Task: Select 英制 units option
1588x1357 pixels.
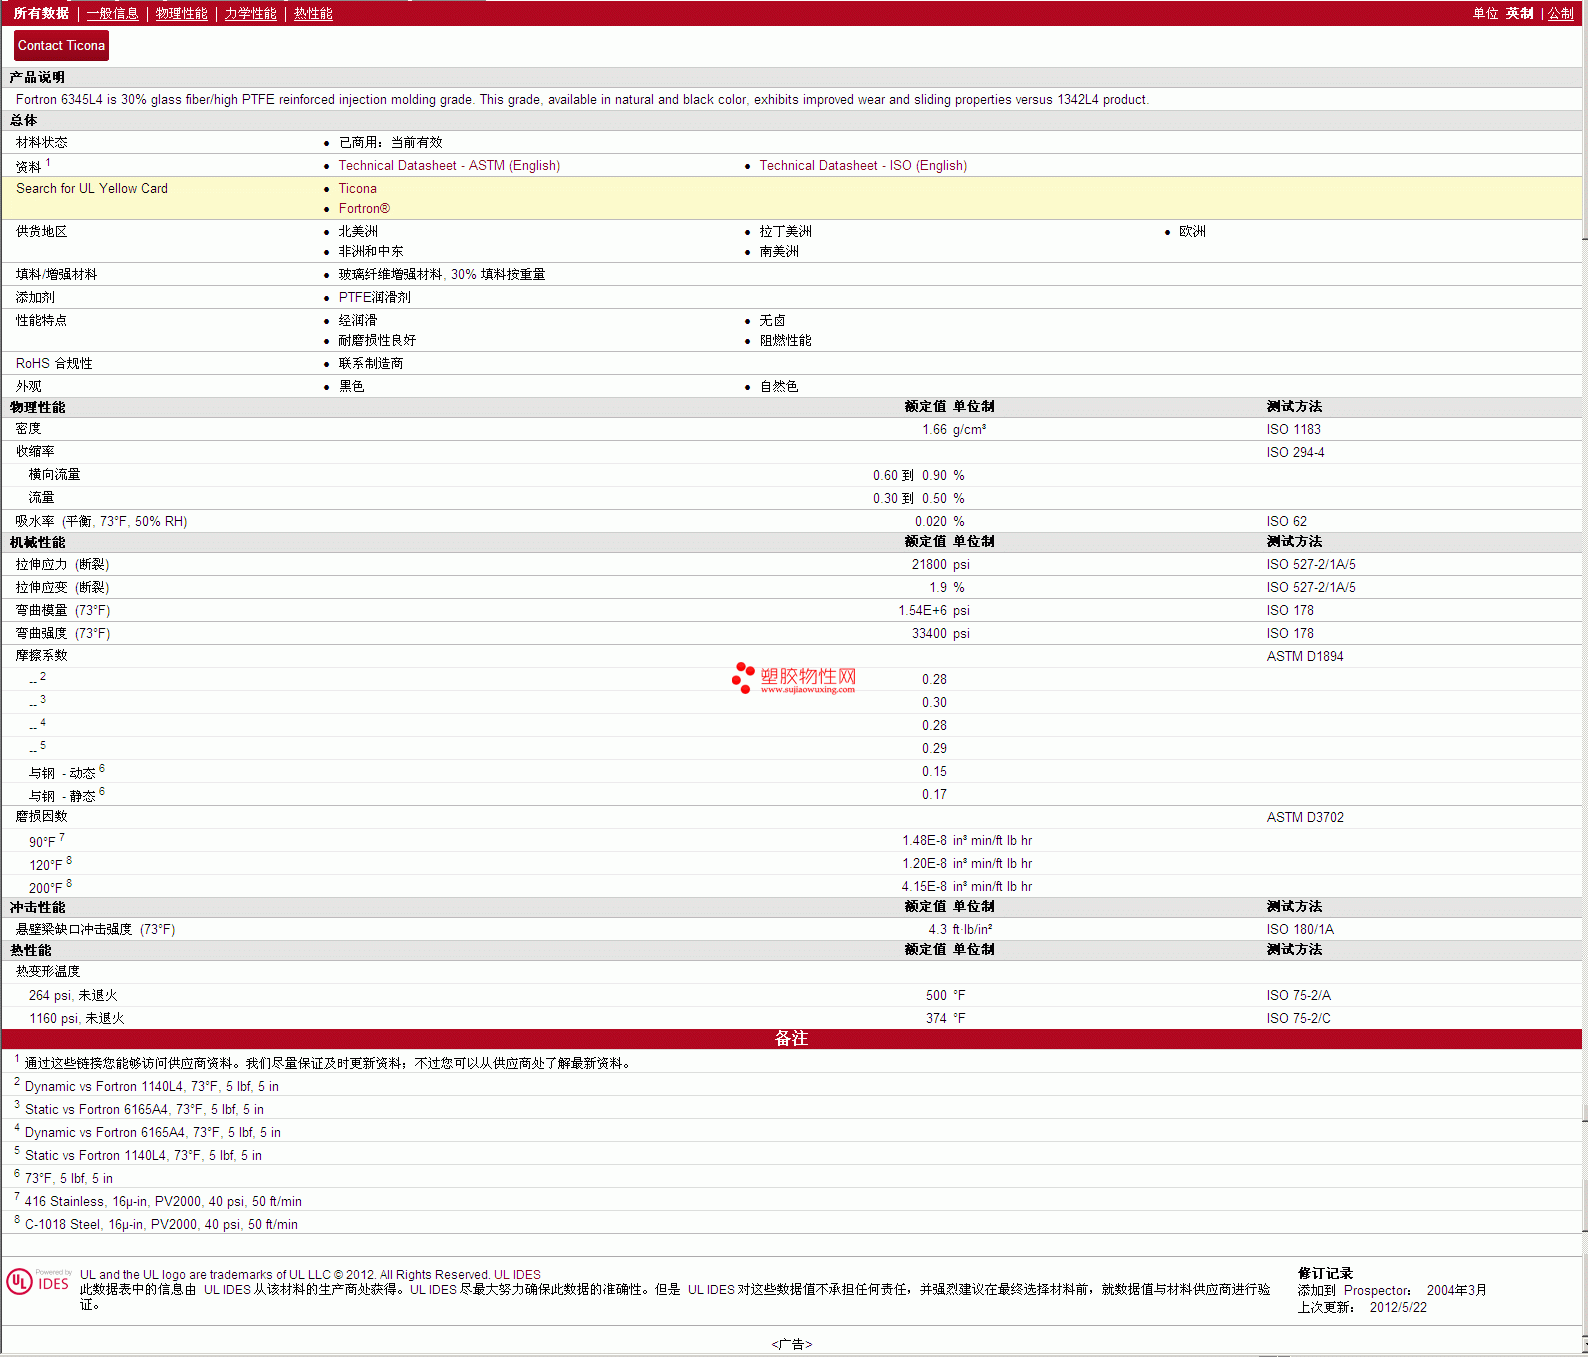Action: click(x=1519, y=13)
